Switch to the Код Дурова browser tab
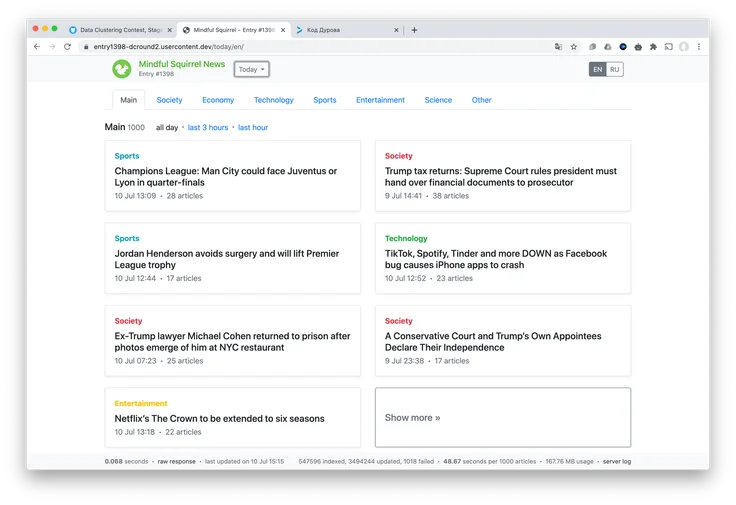The height and width of the screenshot is (505, 736). point(347,30)
